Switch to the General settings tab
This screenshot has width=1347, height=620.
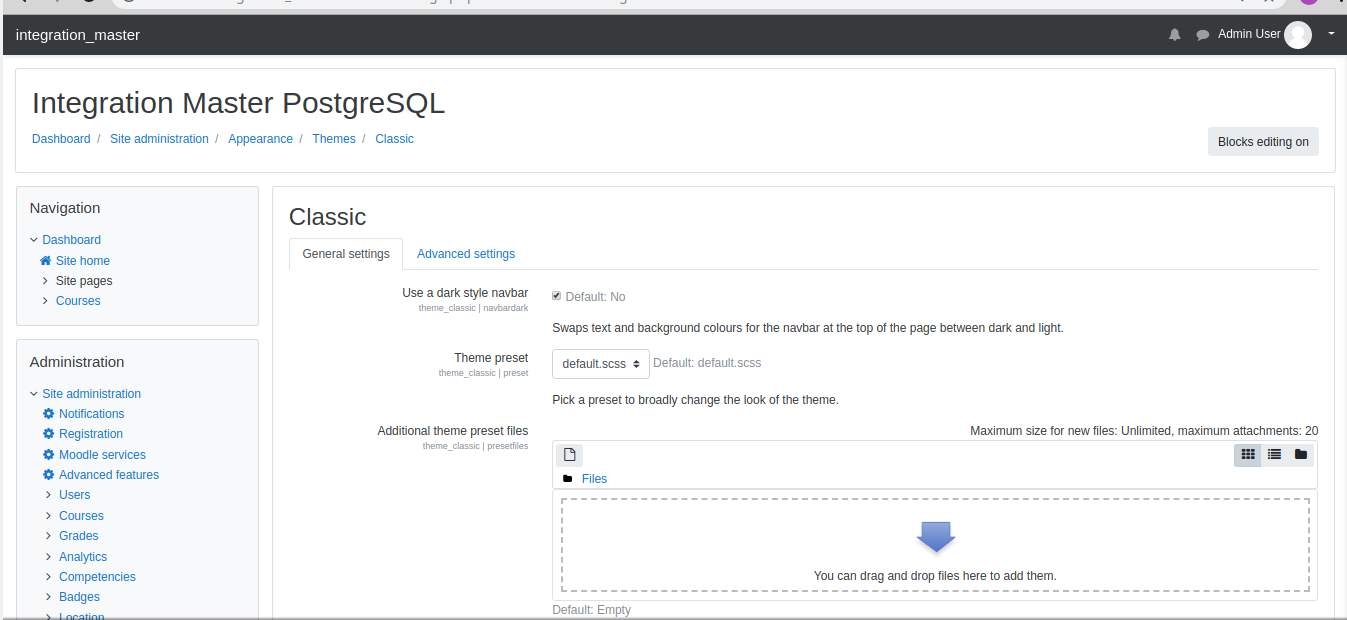[x=346, y=254]
